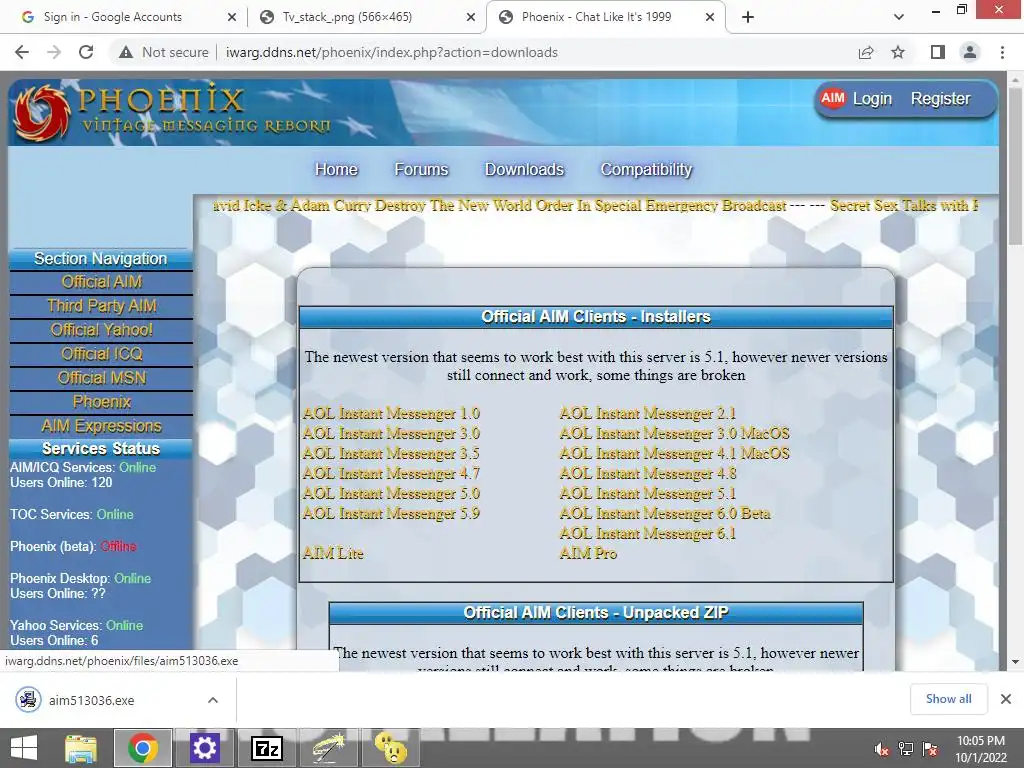Open the Compatibility menu item

tap(646, 170)
